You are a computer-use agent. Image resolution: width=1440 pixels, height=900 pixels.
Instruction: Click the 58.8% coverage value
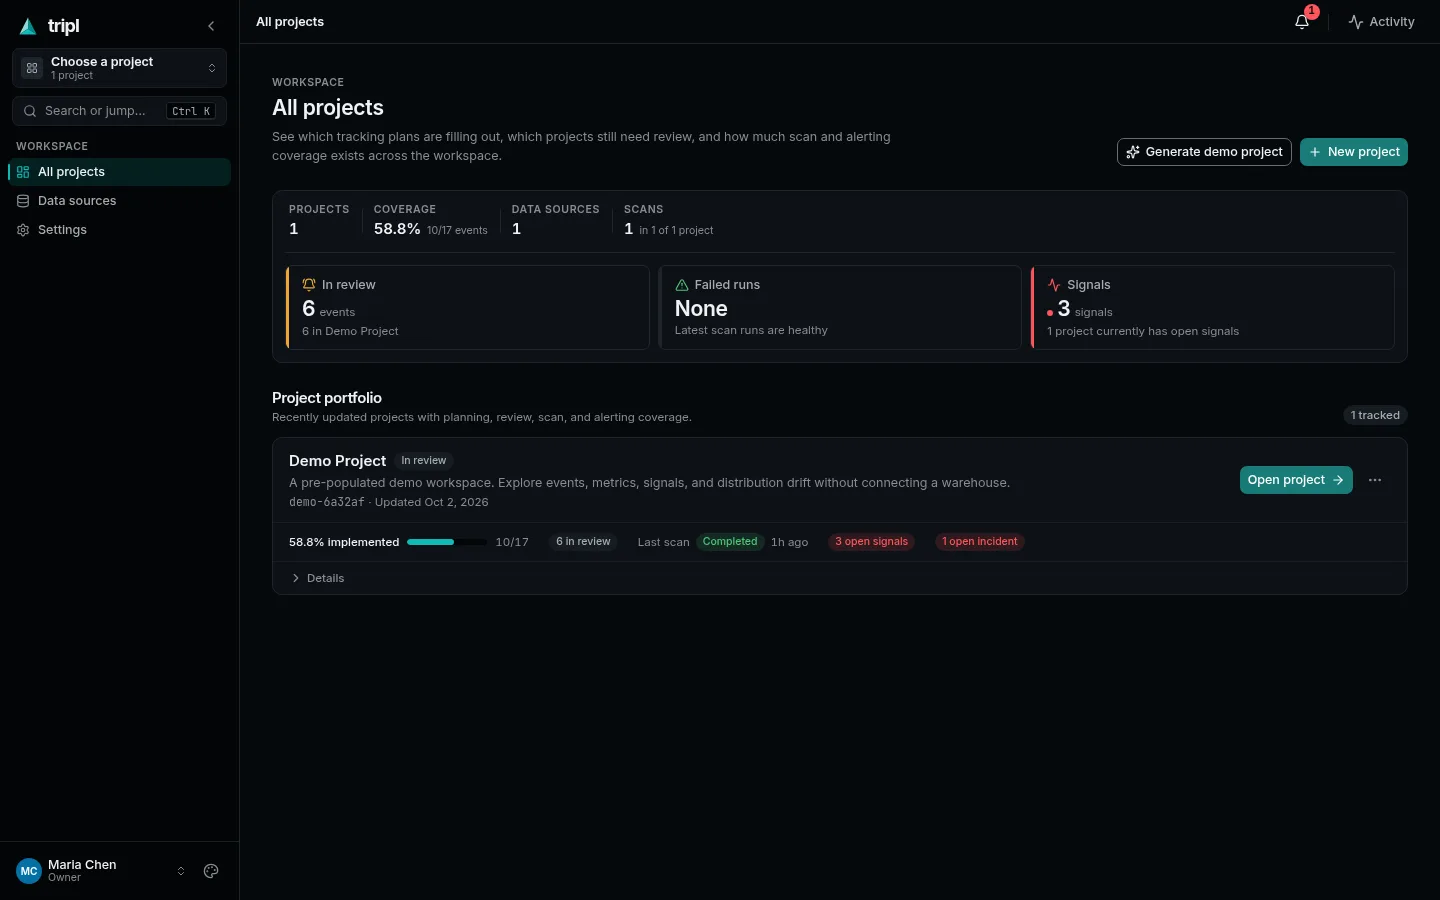tap(397, 229)
